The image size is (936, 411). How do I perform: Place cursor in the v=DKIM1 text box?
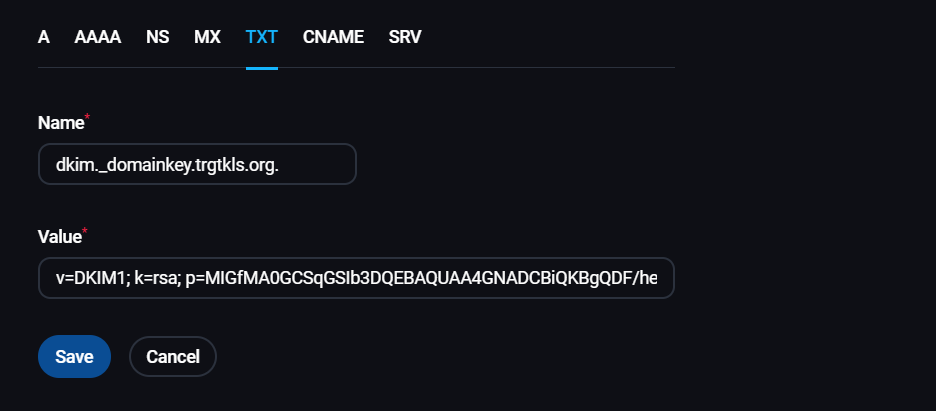(356, 278)
